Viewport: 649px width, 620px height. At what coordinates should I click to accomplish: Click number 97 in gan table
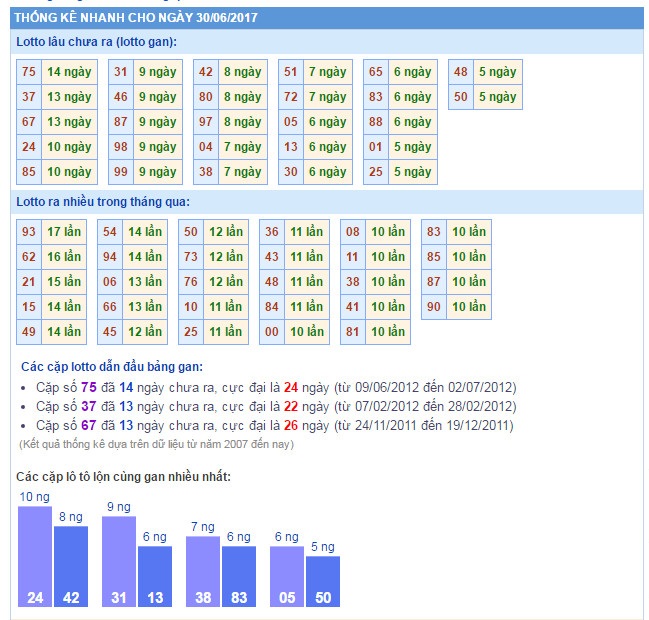pyautogui.click(x=206, y=122)
